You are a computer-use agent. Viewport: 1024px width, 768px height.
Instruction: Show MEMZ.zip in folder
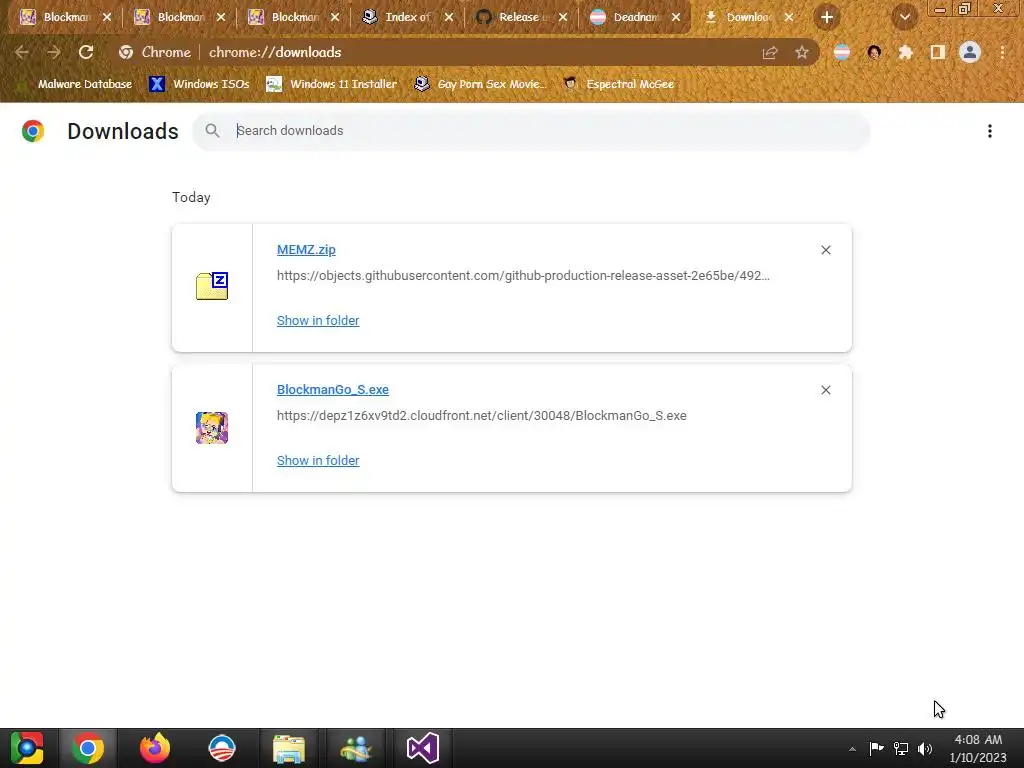[318, 321]
